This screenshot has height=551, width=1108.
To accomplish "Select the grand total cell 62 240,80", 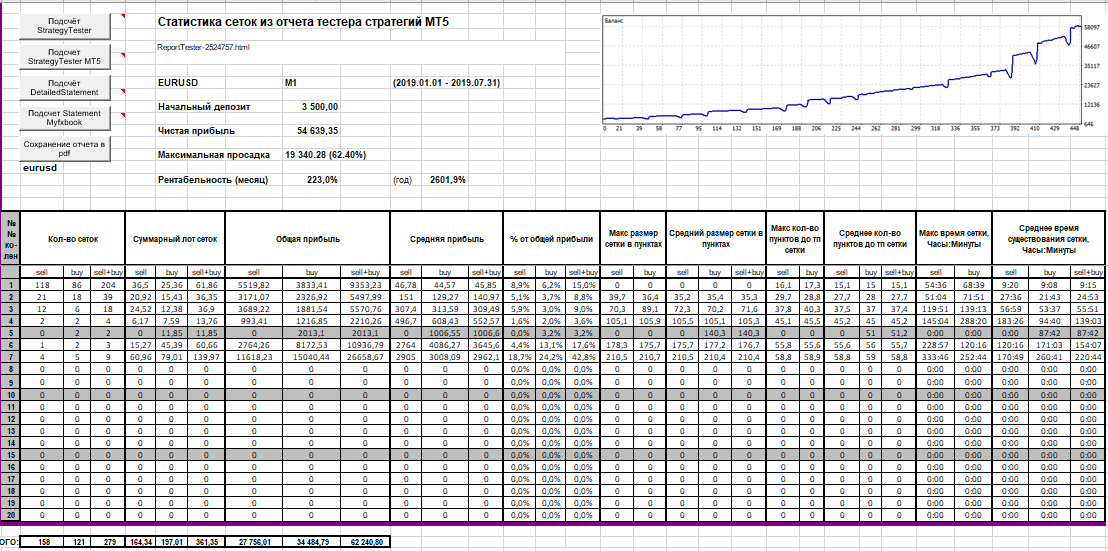I will [x=365, y=542].
